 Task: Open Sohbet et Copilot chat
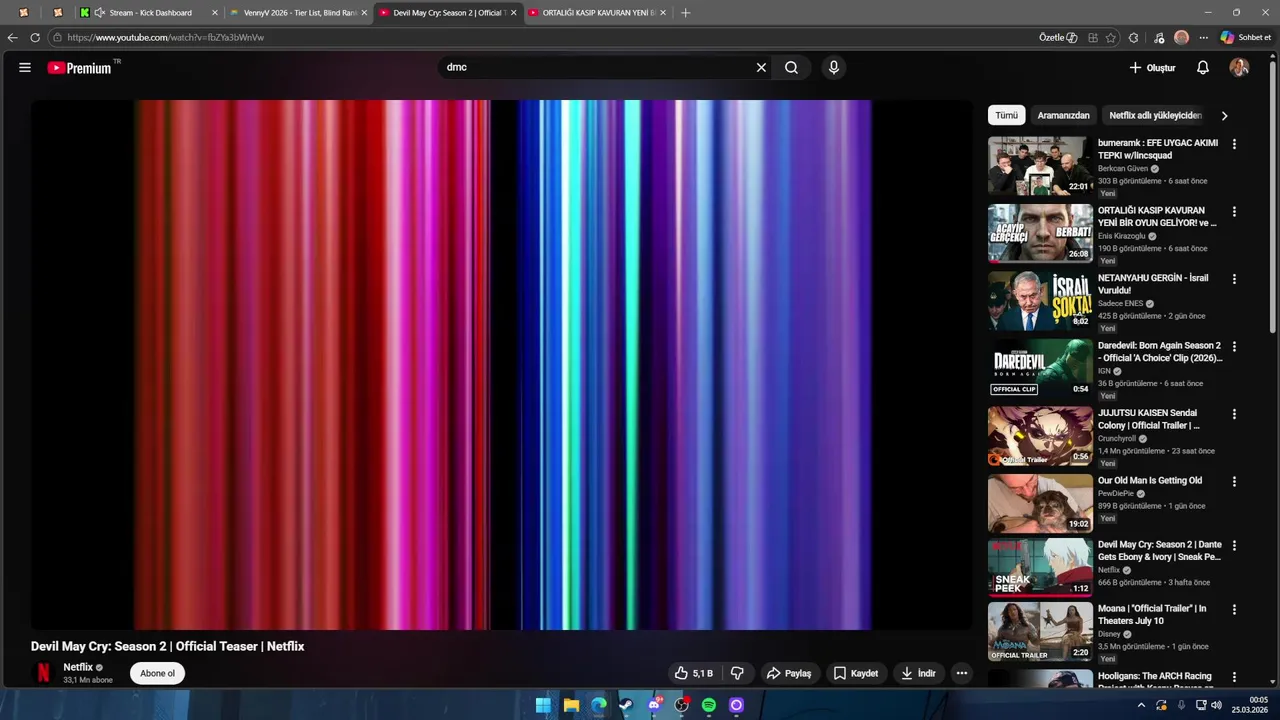pyautogui.click(x=1245, y=37)
